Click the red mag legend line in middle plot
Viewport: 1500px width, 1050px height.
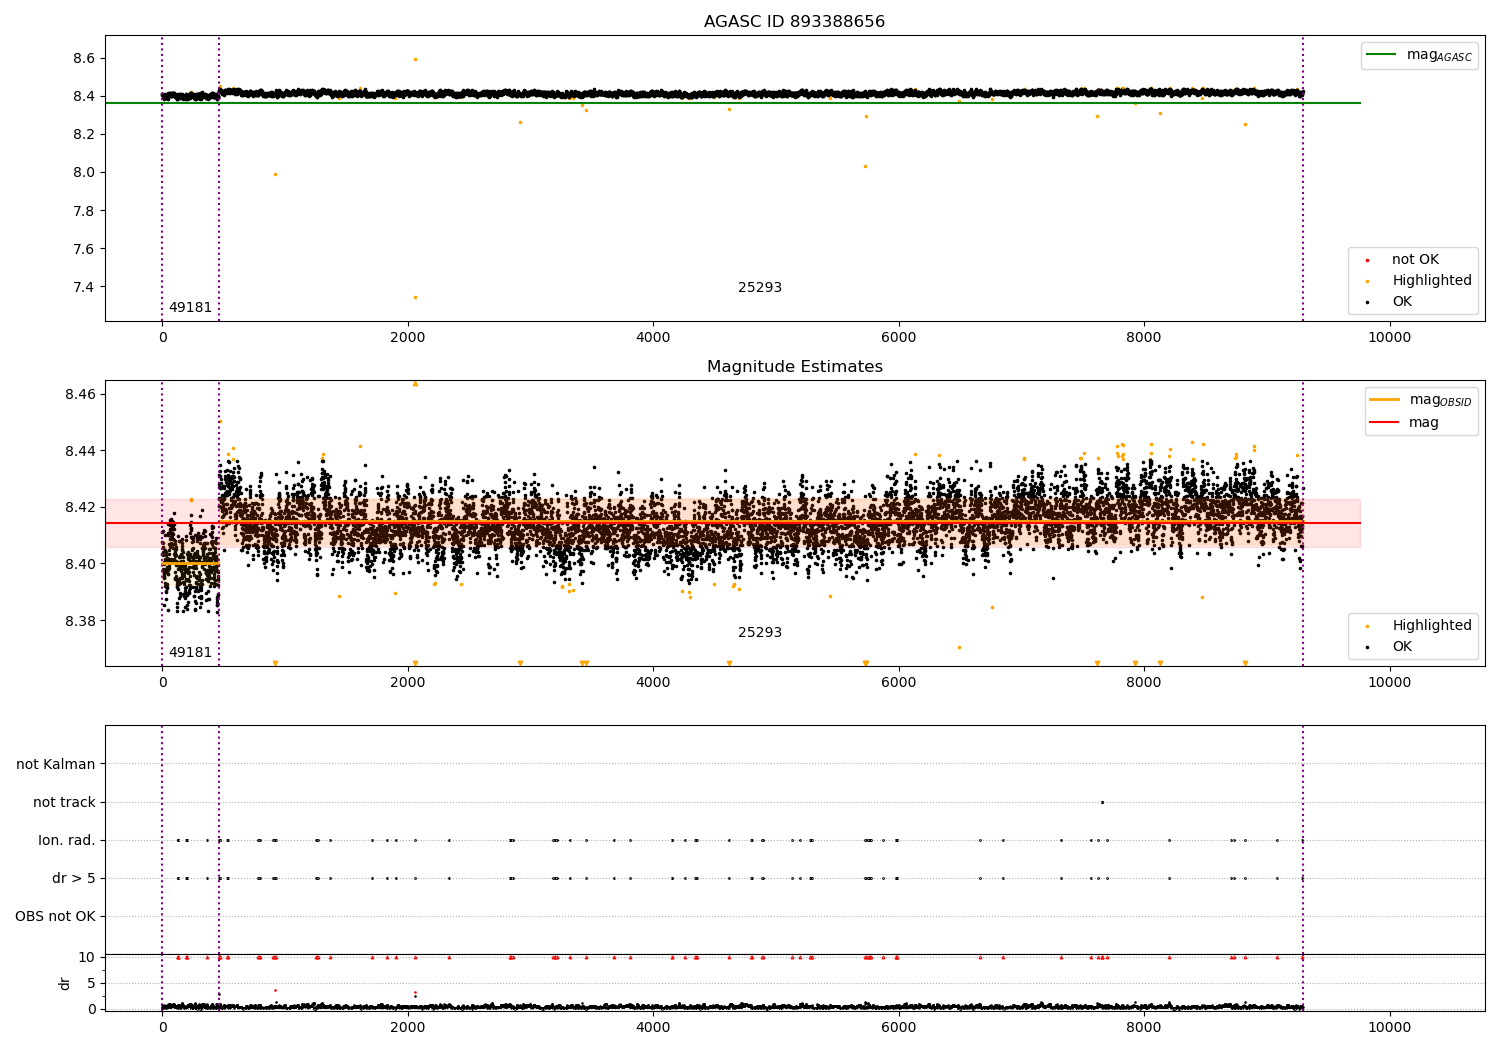[x=1385, y=423]
